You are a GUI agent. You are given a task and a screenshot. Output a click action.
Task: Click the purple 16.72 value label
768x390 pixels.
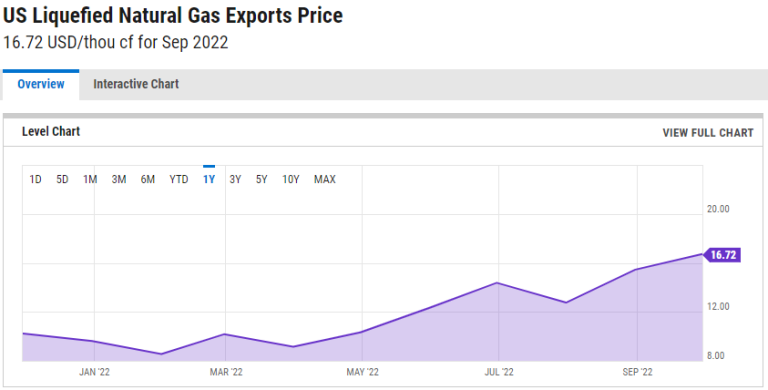(x=722, y=255)
